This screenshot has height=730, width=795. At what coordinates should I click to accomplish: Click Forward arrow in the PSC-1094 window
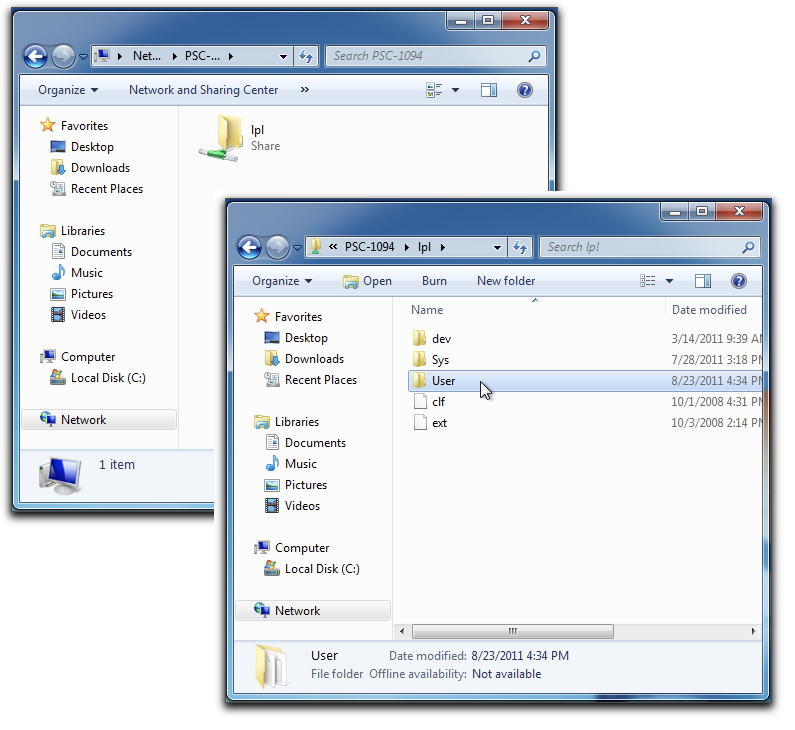point(63,56)
